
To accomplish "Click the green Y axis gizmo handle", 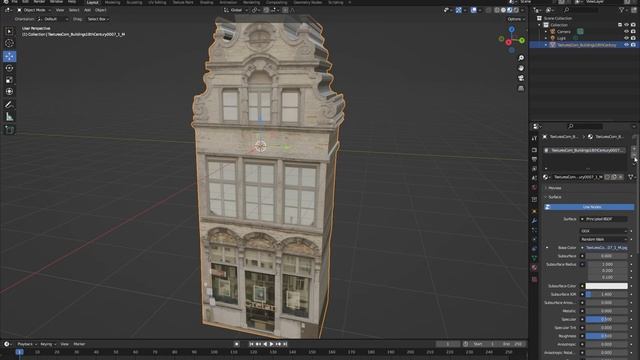I will [x=522, y=40].
